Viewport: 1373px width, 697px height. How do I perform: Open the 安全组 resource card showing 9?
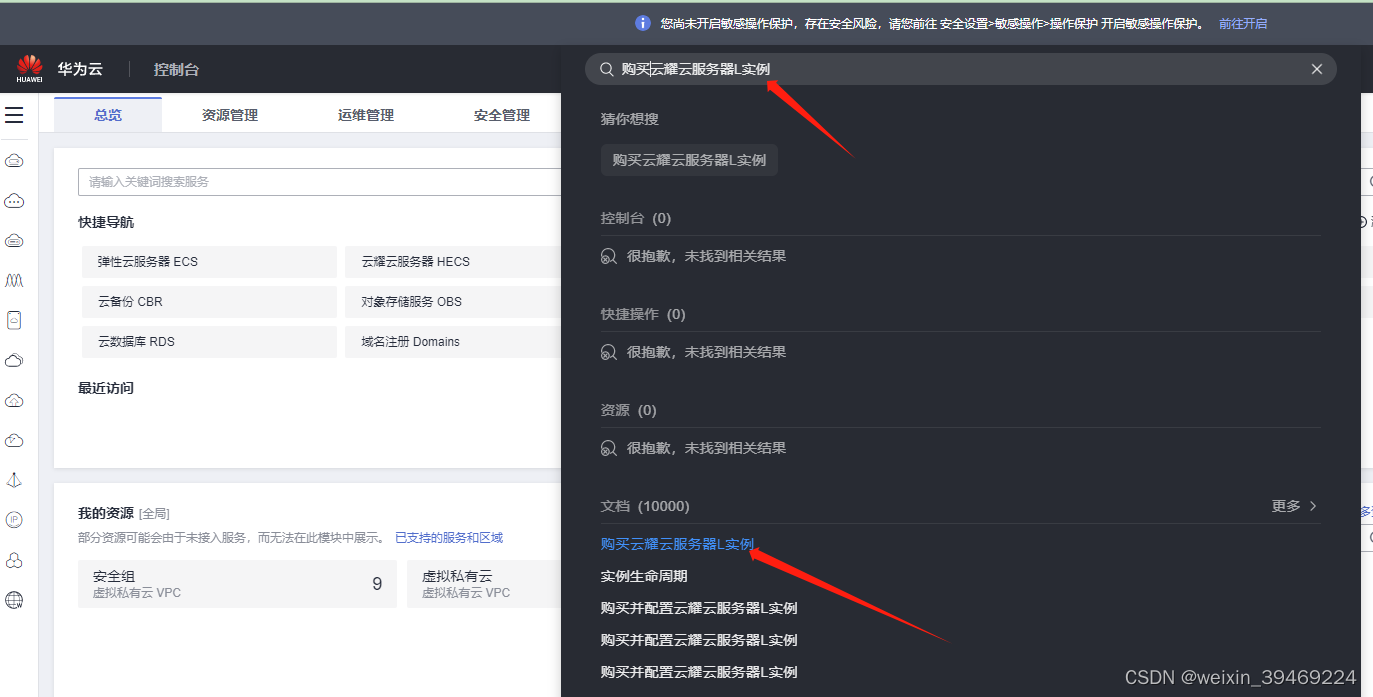tap(237, 584)
